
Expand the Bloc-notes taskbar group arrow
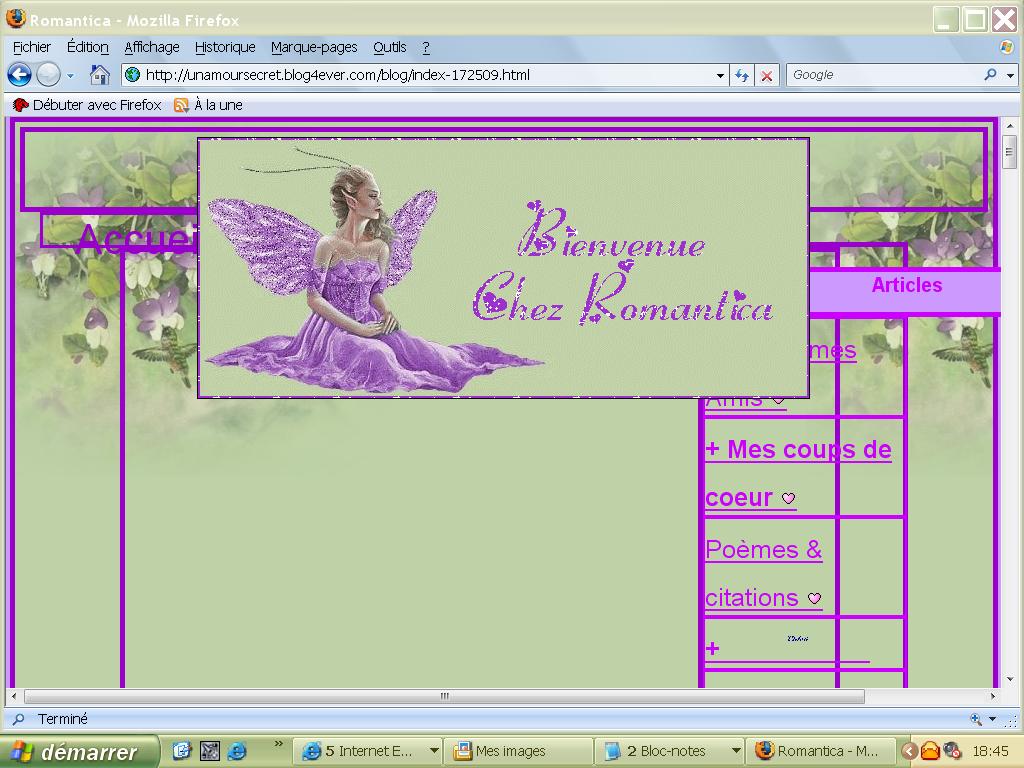point(735,751)
